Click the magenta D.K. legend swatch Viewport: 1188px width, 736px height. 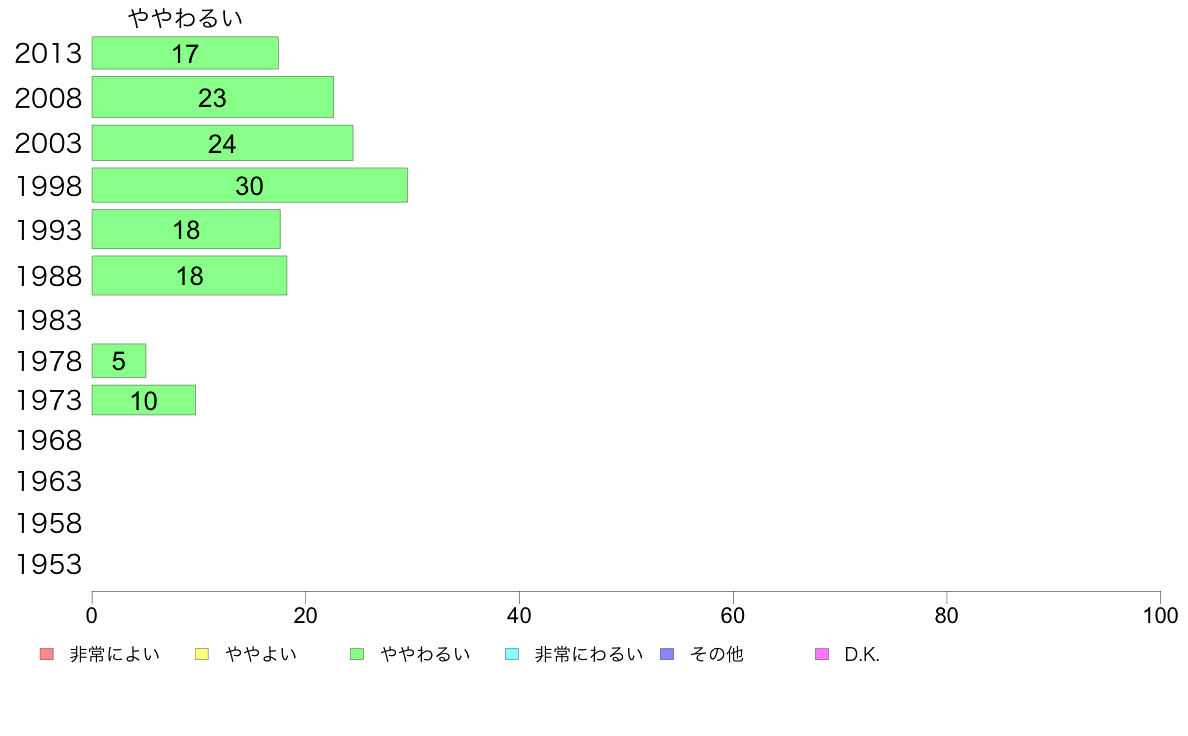coord(822,654)
